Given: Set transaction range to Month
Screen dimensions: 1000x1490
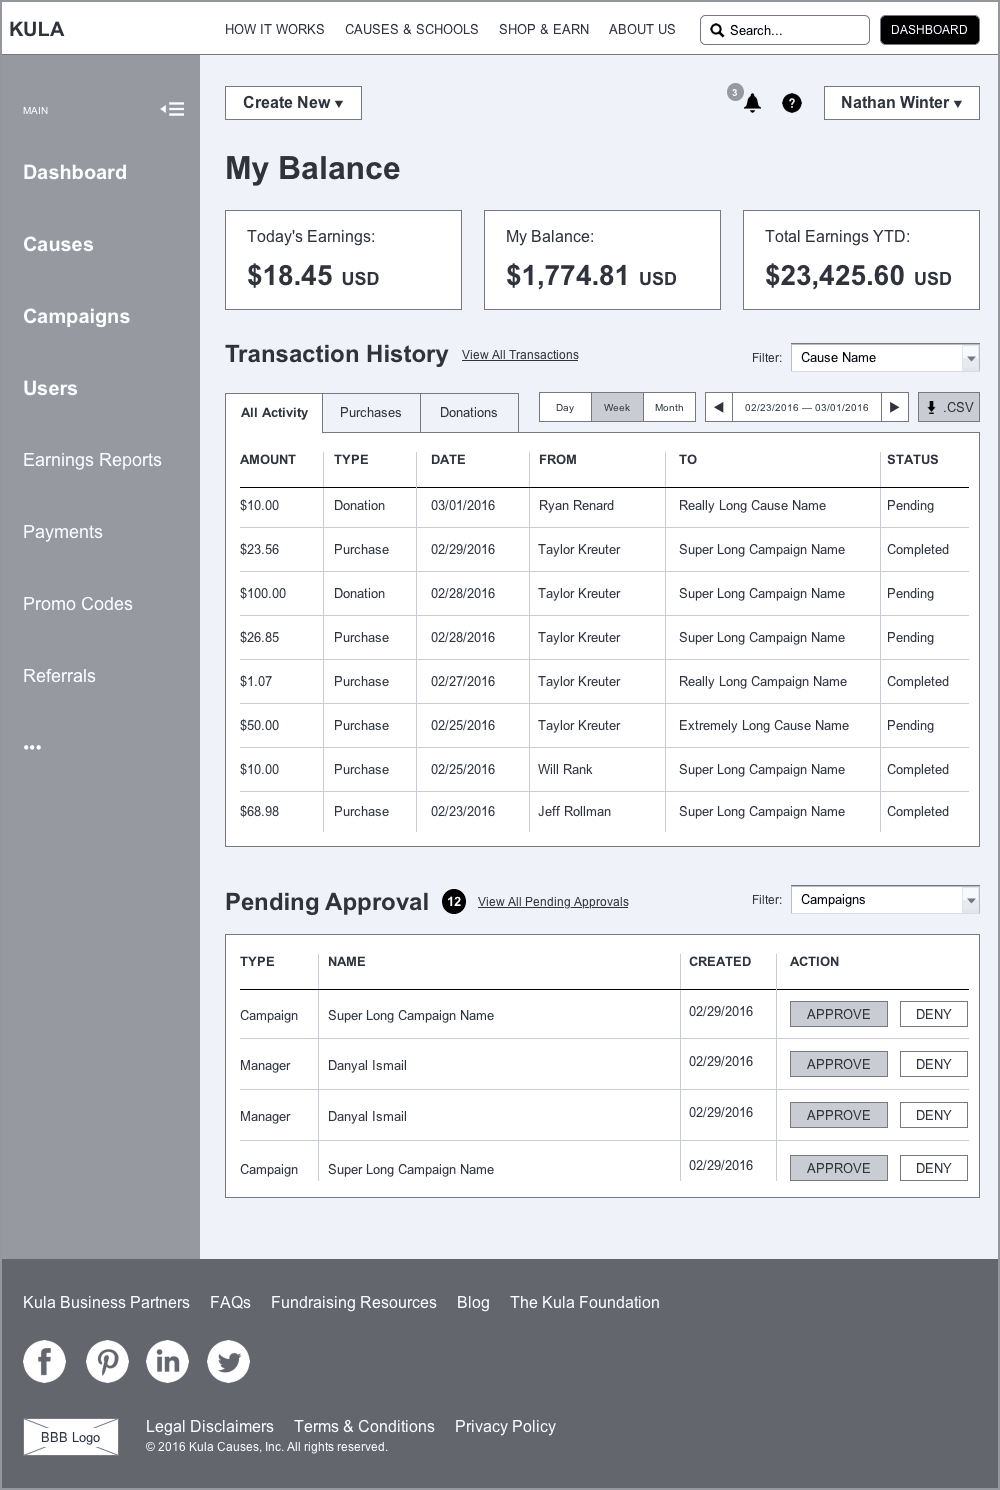Looking at the screenshot, I should pos(669,407).
